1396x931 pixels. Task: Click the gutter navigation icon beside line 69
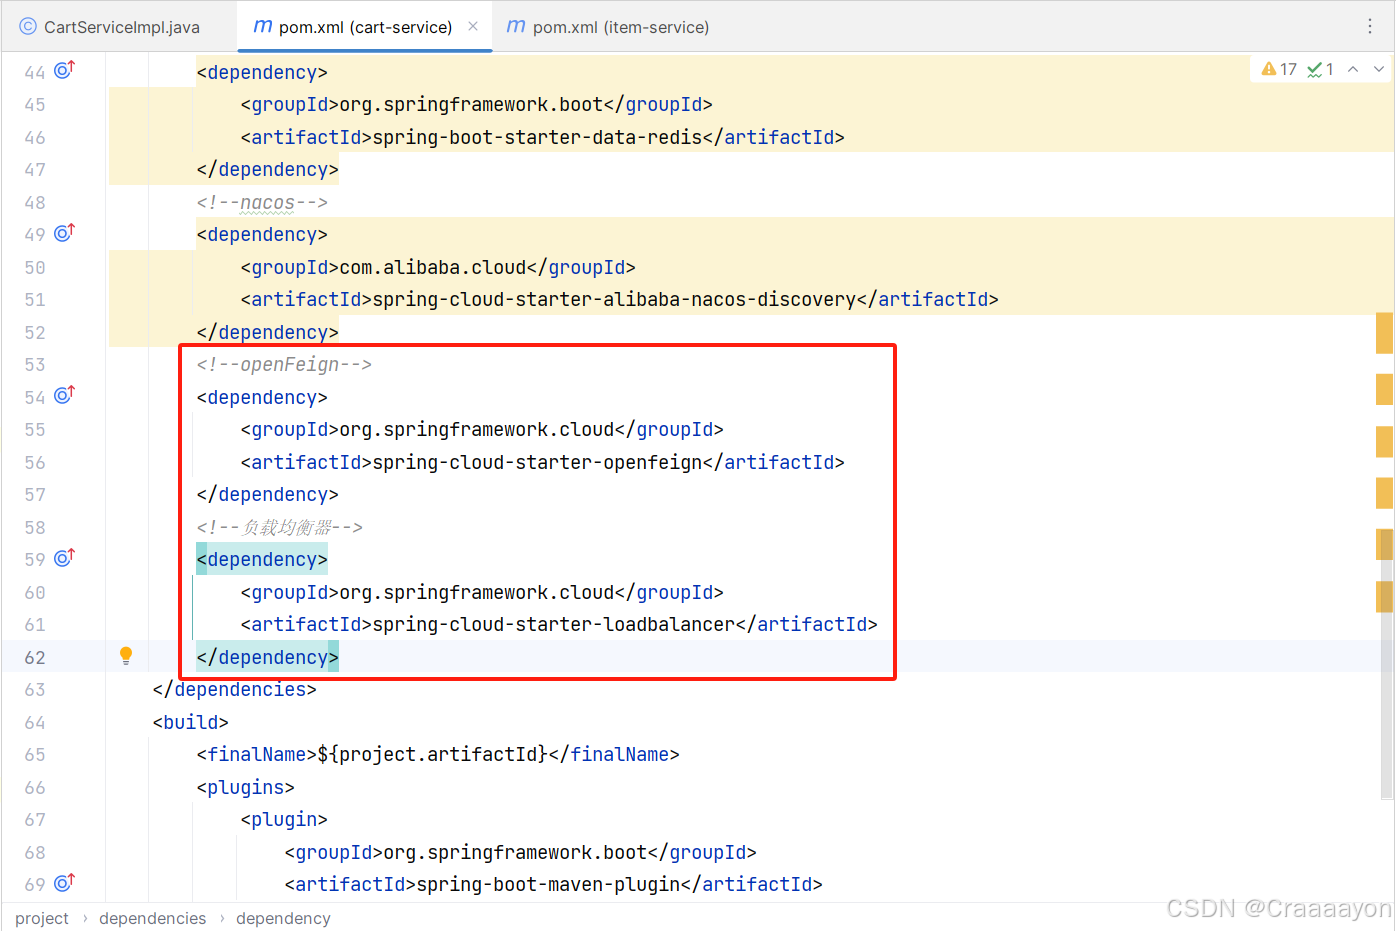tap(62, 883)
